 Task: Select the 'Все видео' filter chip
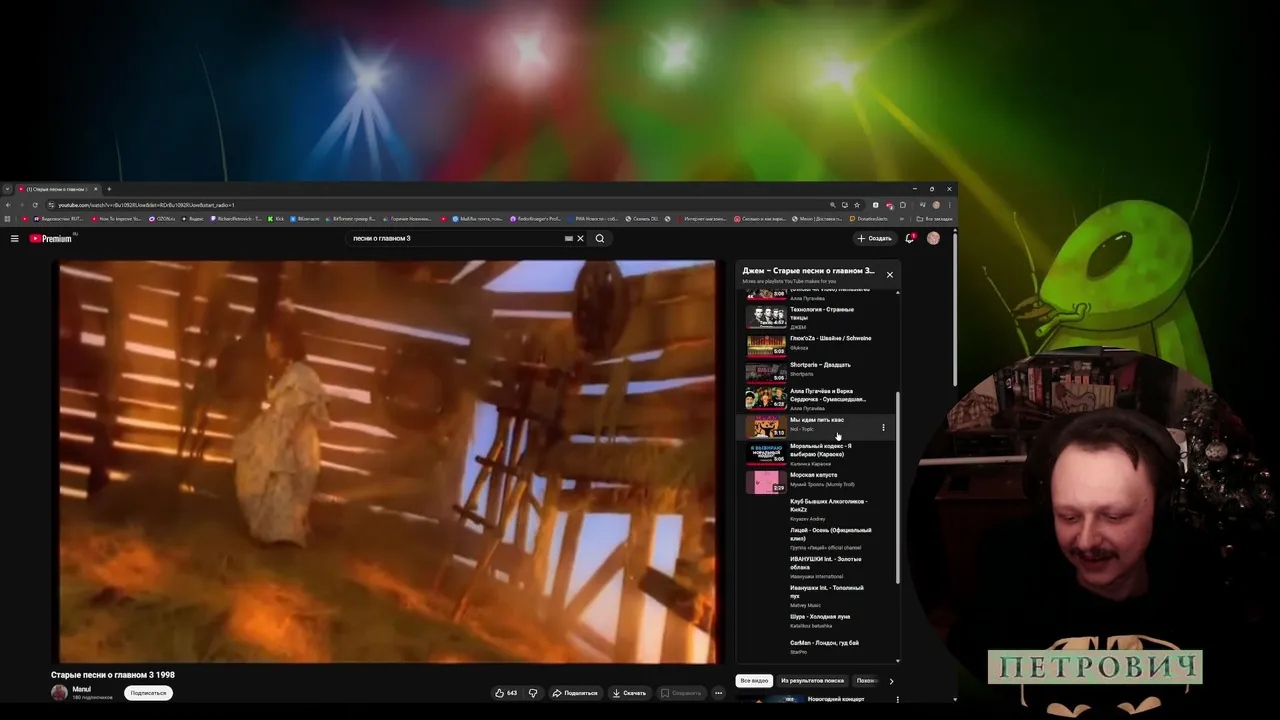point(754,681)
